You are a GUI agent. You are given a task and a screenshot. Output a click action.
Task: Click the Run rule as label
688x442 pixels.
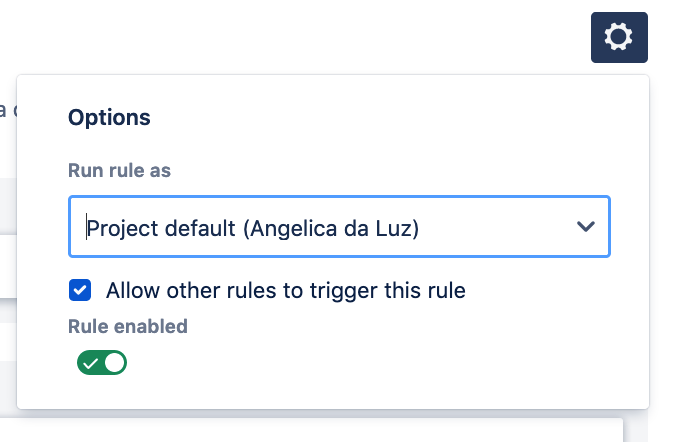(x=119, y=171)
